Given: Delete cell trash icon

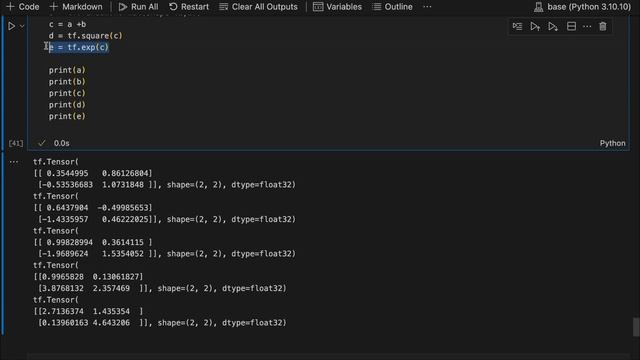Looking at the screenshot, I should [603, 27].
